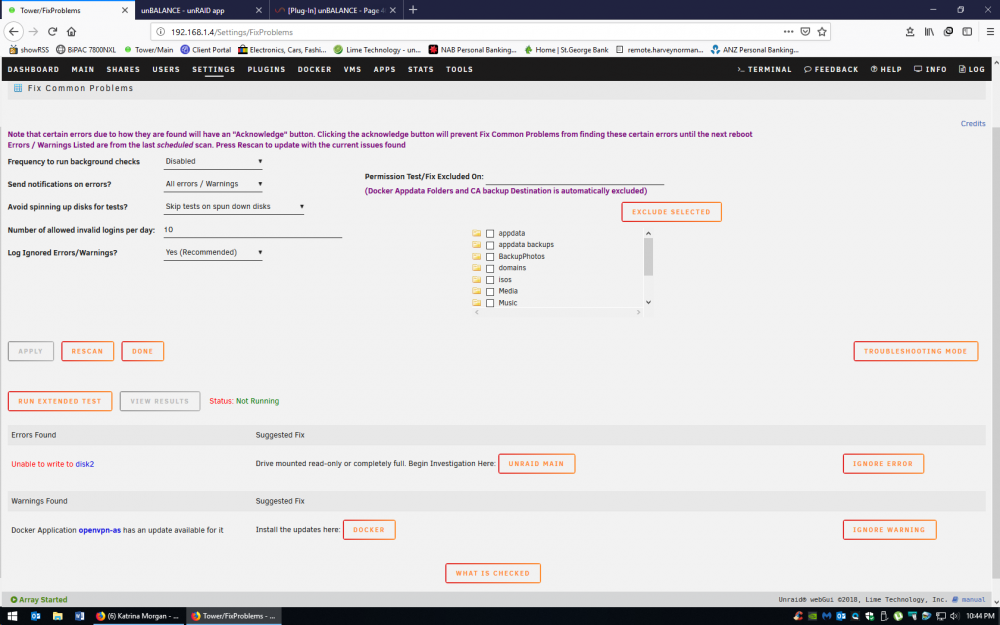The width and height of the screenshot is (1000, 625).
Task: Open Log in Unraid header
Action: (972, 69)
